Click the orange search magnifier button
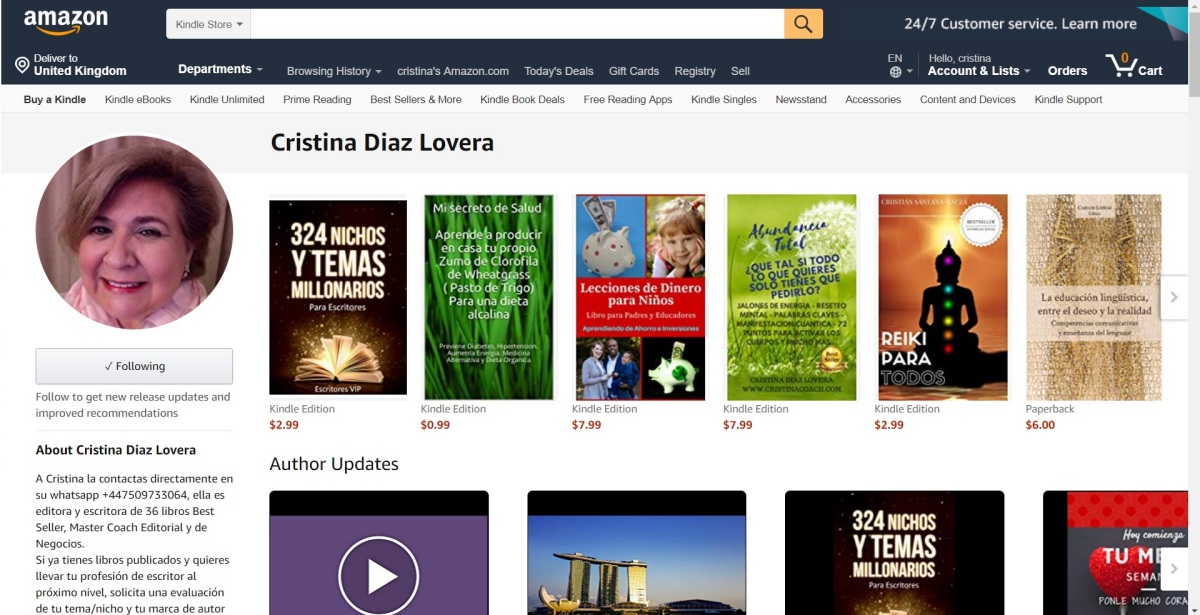This screenshot has height=615, width=1200. pyautogui.click(x=803, y=24)
